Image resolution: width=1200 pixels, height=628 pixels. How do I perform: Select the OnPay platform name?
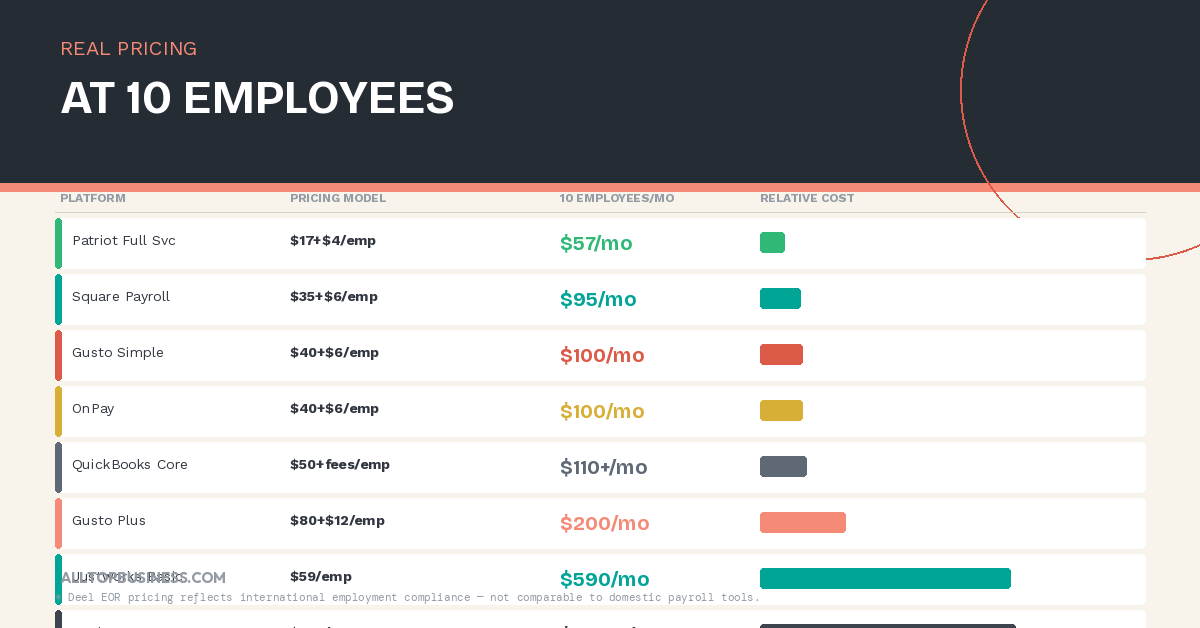[93, 409]
